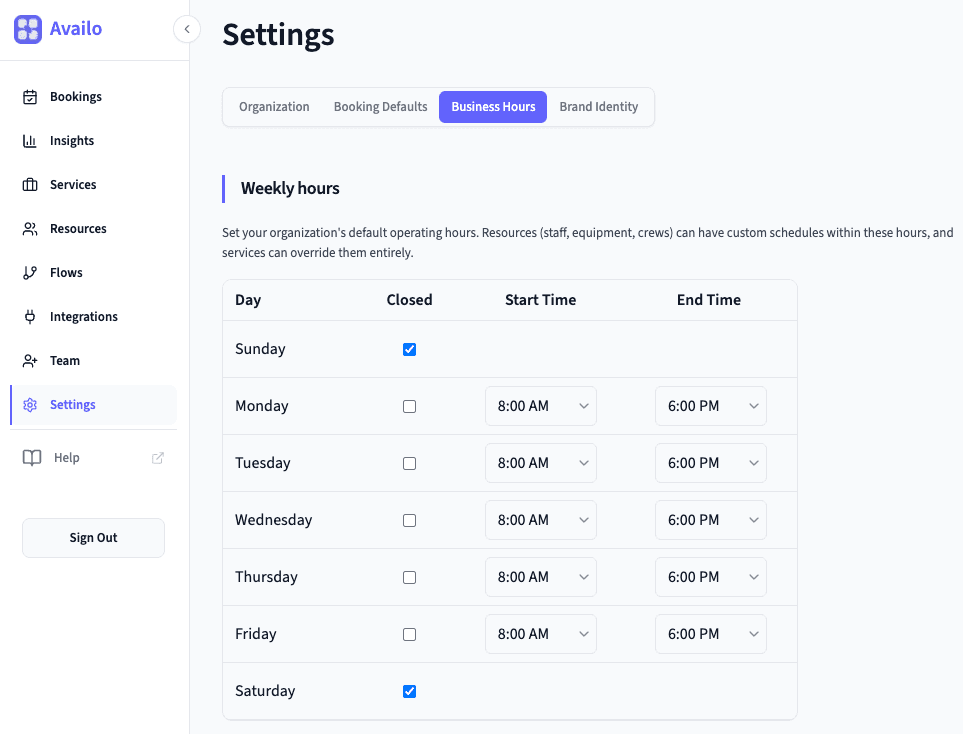
Task: Open Friday's End Time dropdown
Action: click(x=710, y=633)
